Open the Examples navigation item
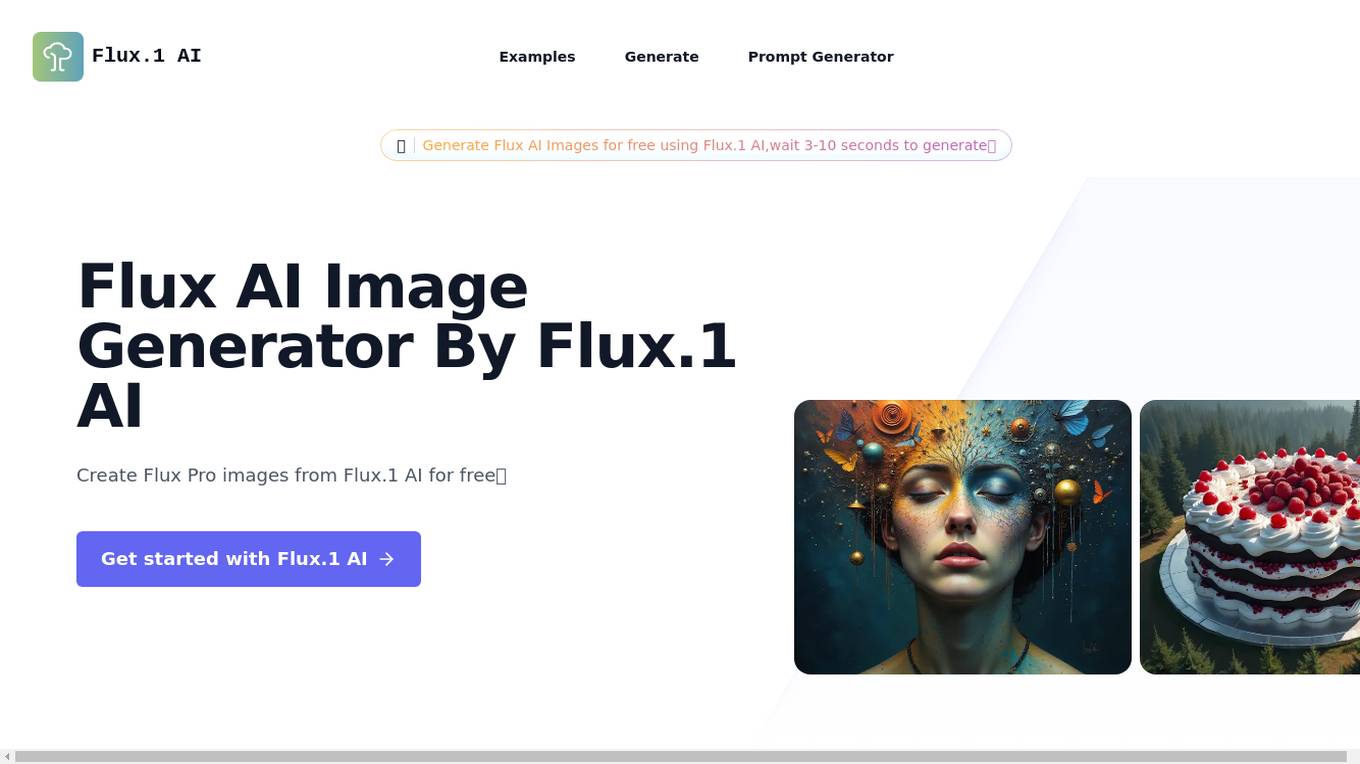The width and height of the screenshot is (1360, 764). pyautogui.click(x=537, y=57)
